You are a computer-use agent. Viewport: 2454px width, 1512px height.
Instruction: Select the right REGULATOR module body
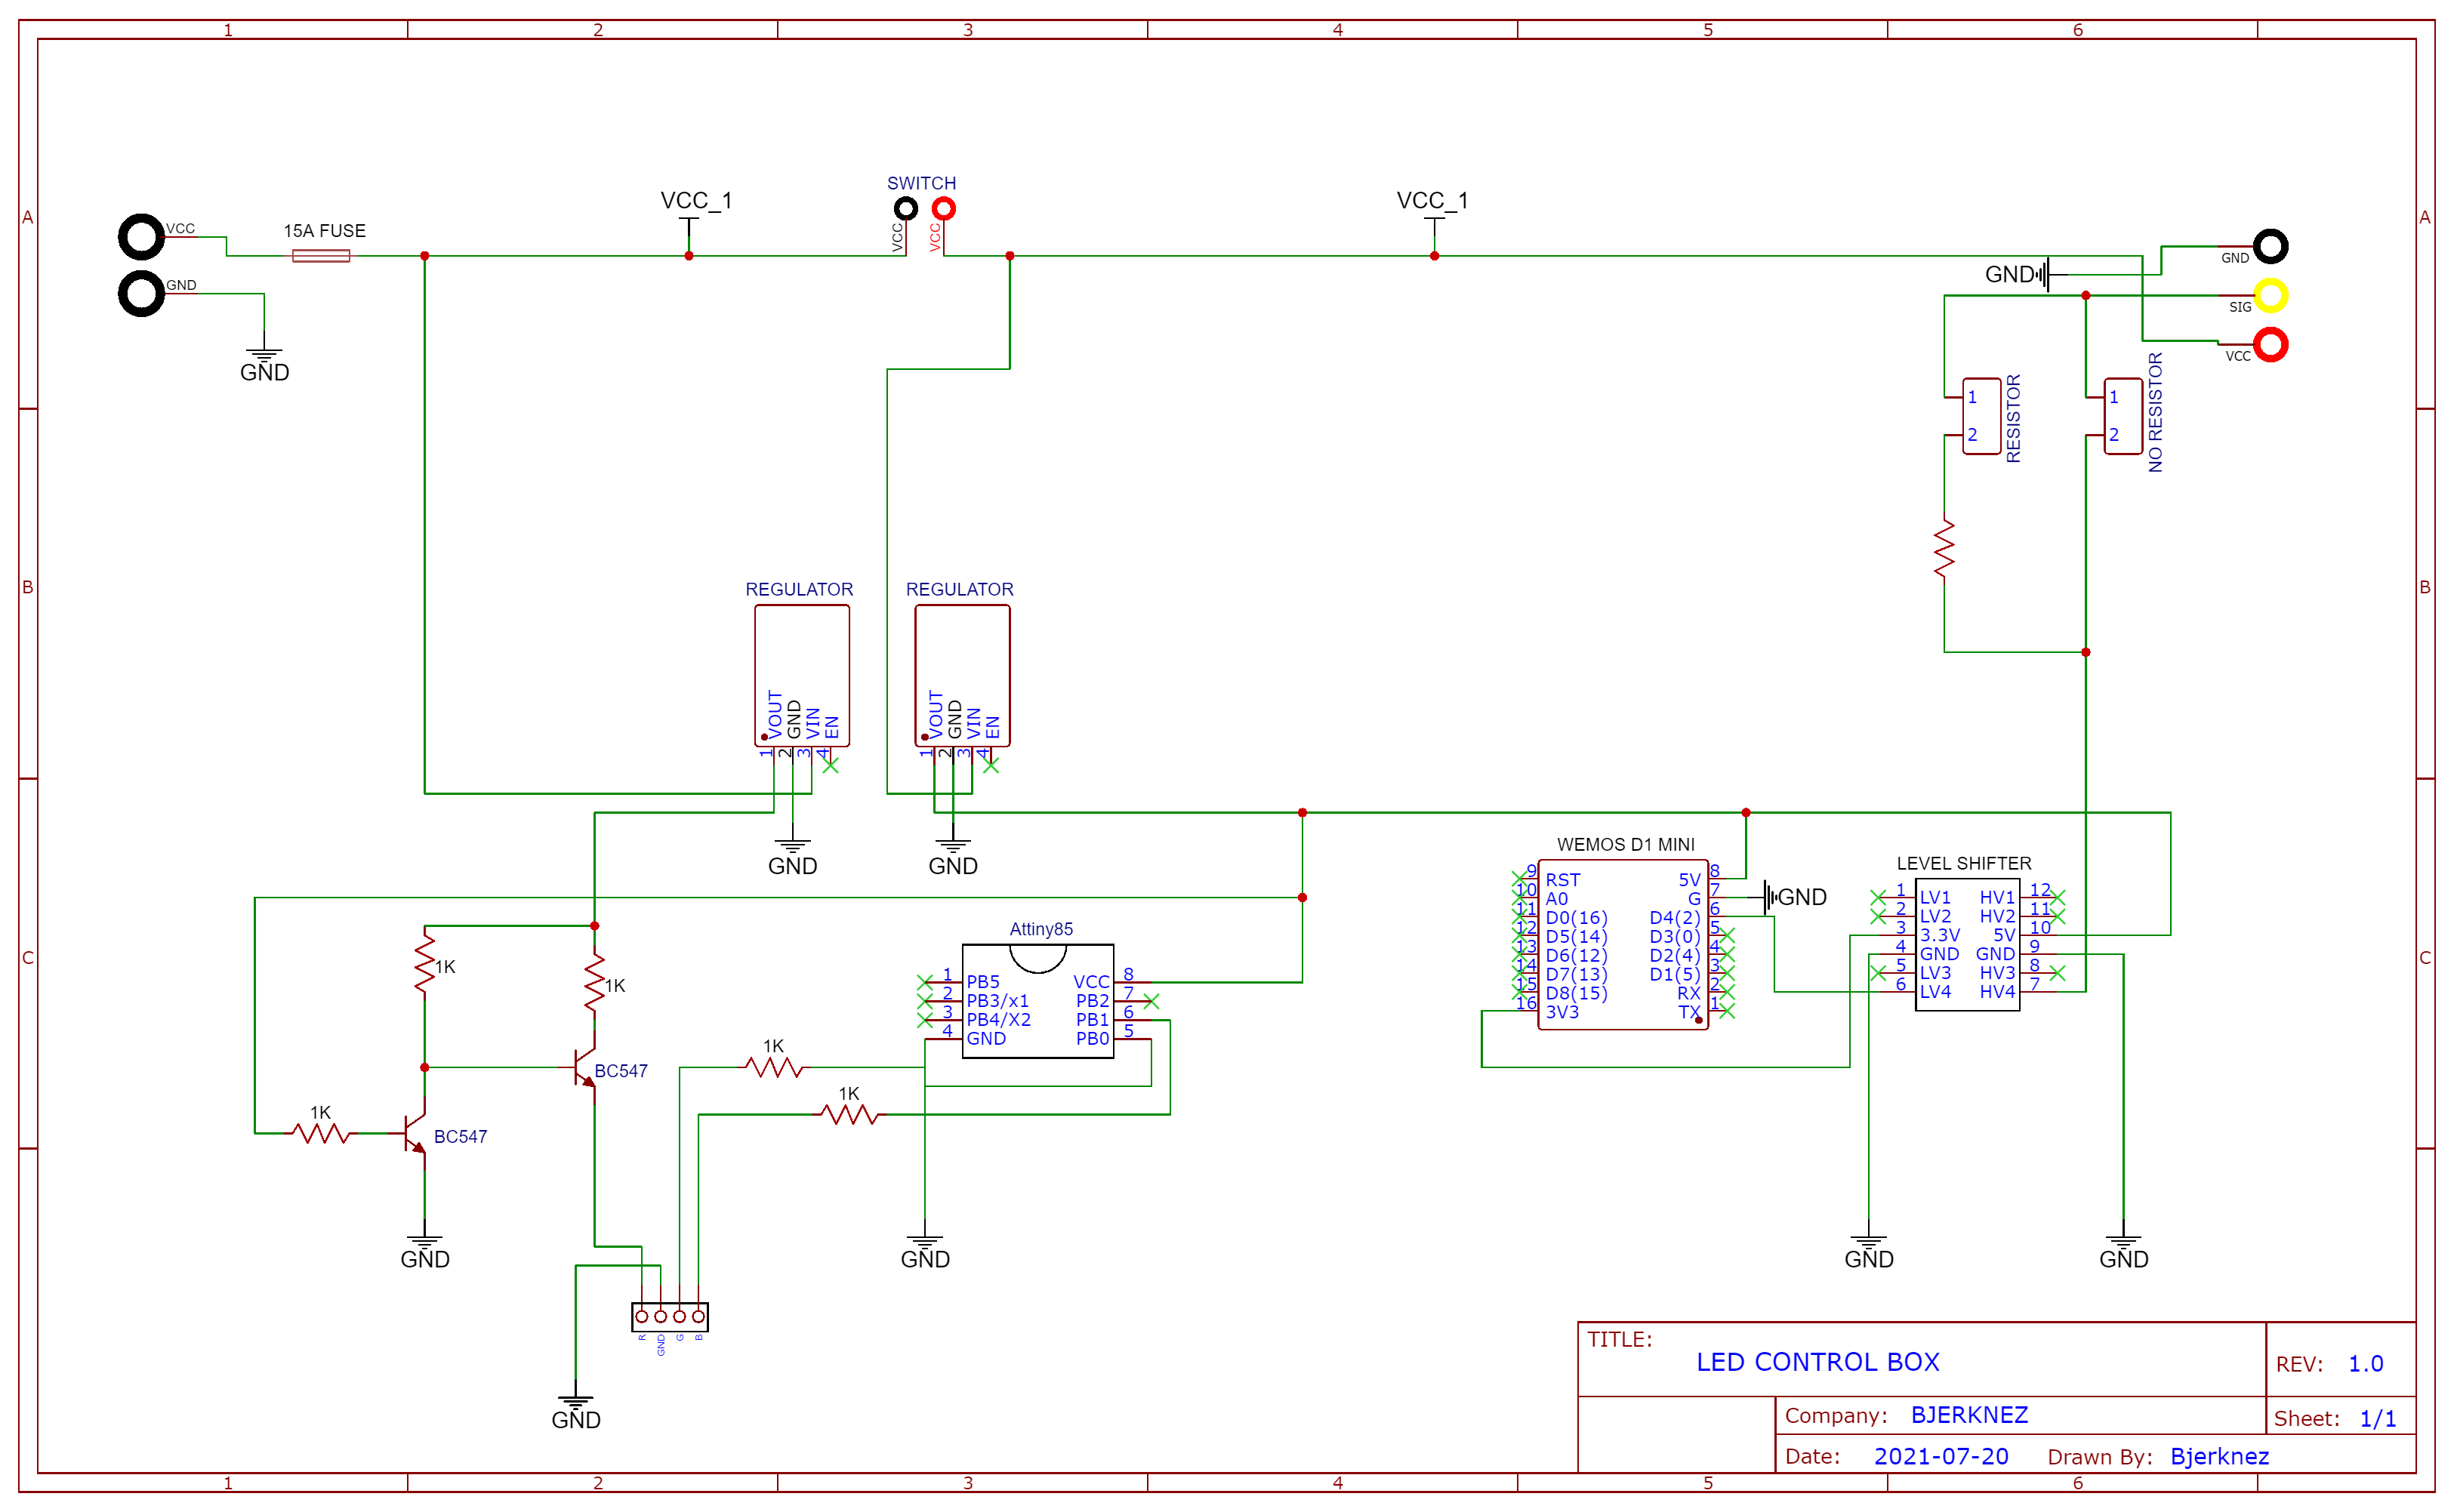962,676
